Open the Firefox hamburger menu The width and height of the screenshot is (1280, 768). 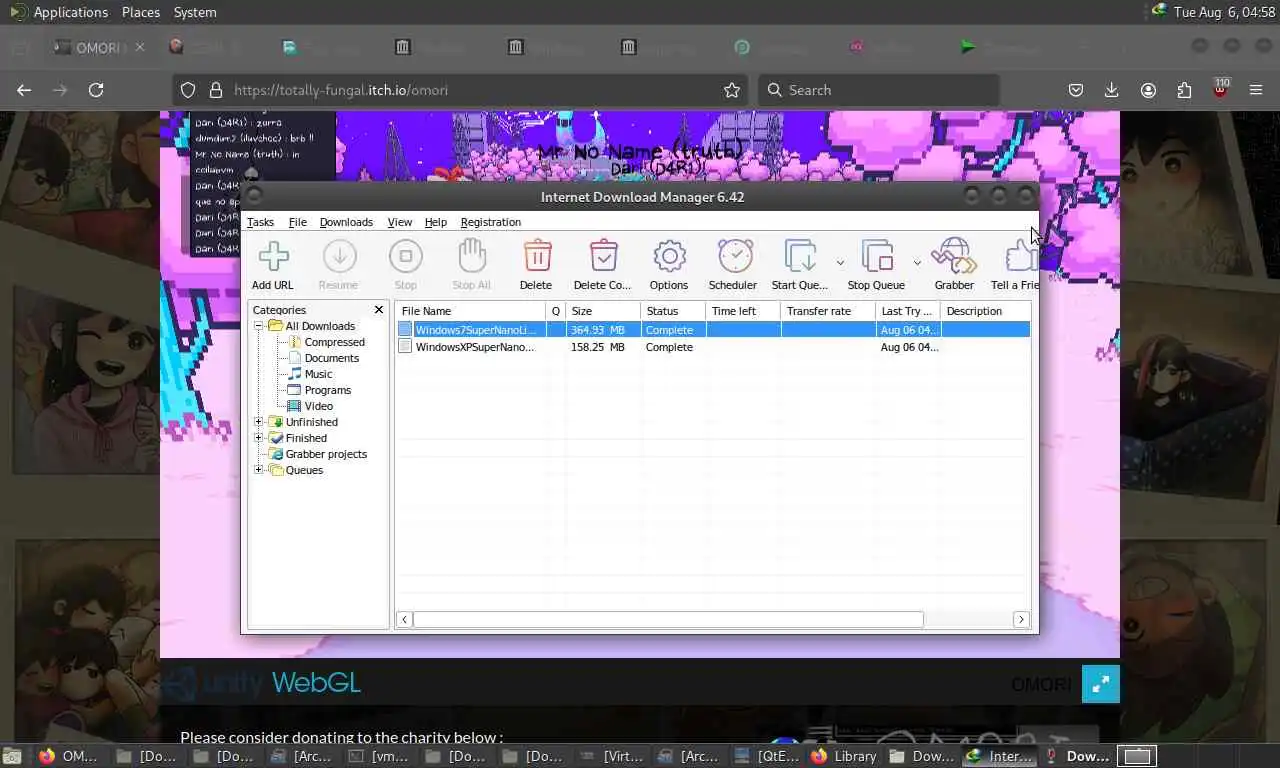(1256, 90)
